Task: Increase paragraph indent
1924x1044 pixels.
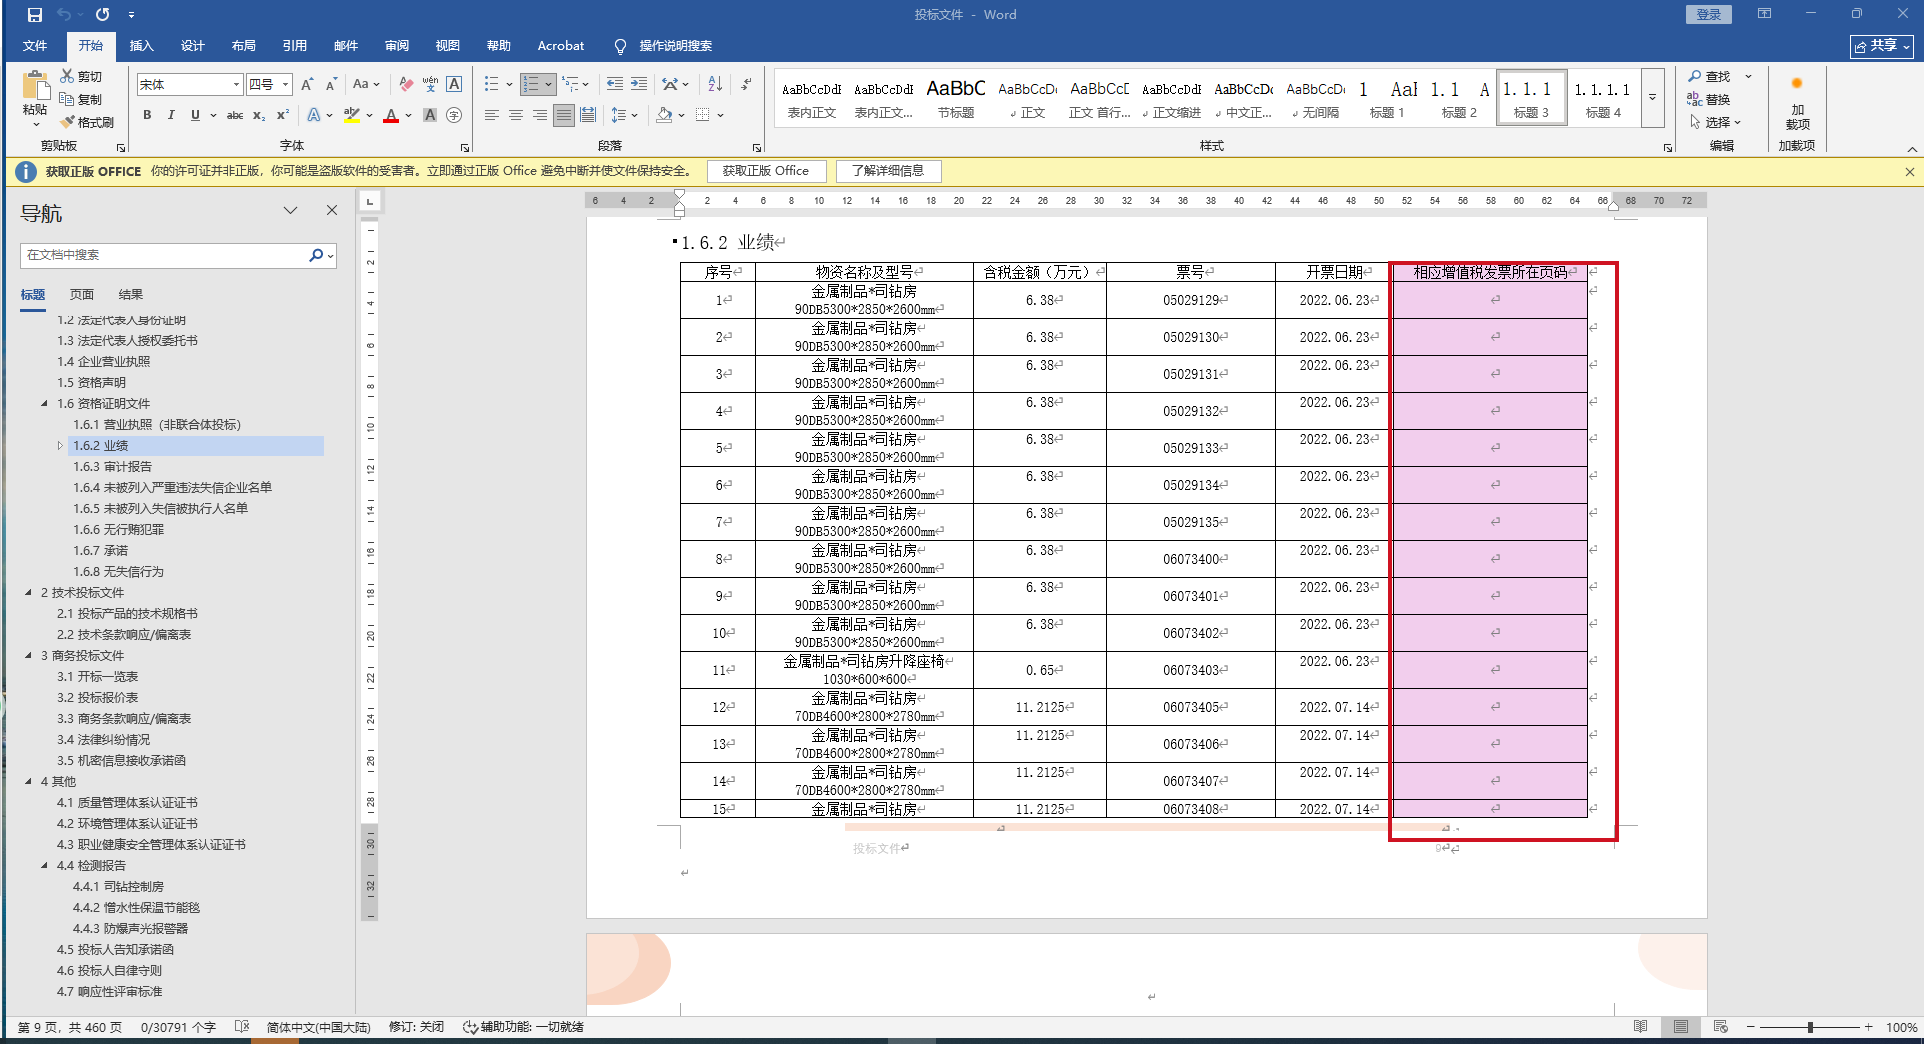Action: pyautogui.click(x=639, y=85)
